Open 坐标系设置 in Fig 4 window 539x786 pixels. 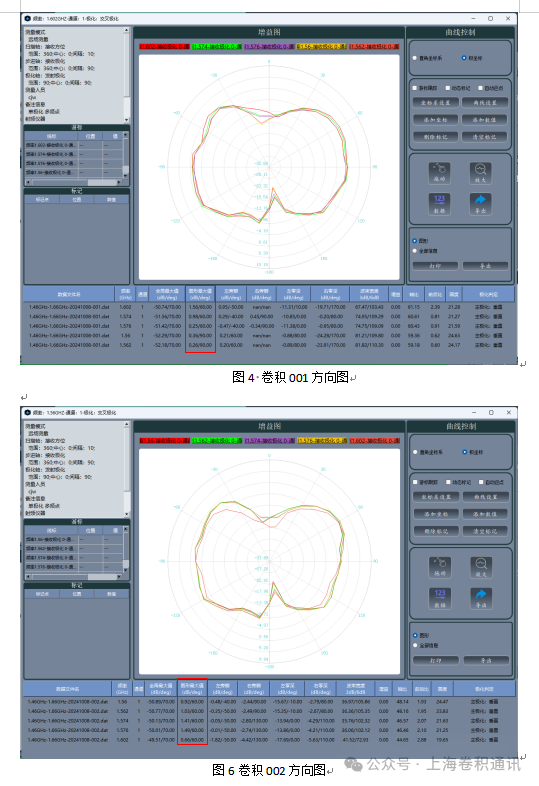point(435,103)
